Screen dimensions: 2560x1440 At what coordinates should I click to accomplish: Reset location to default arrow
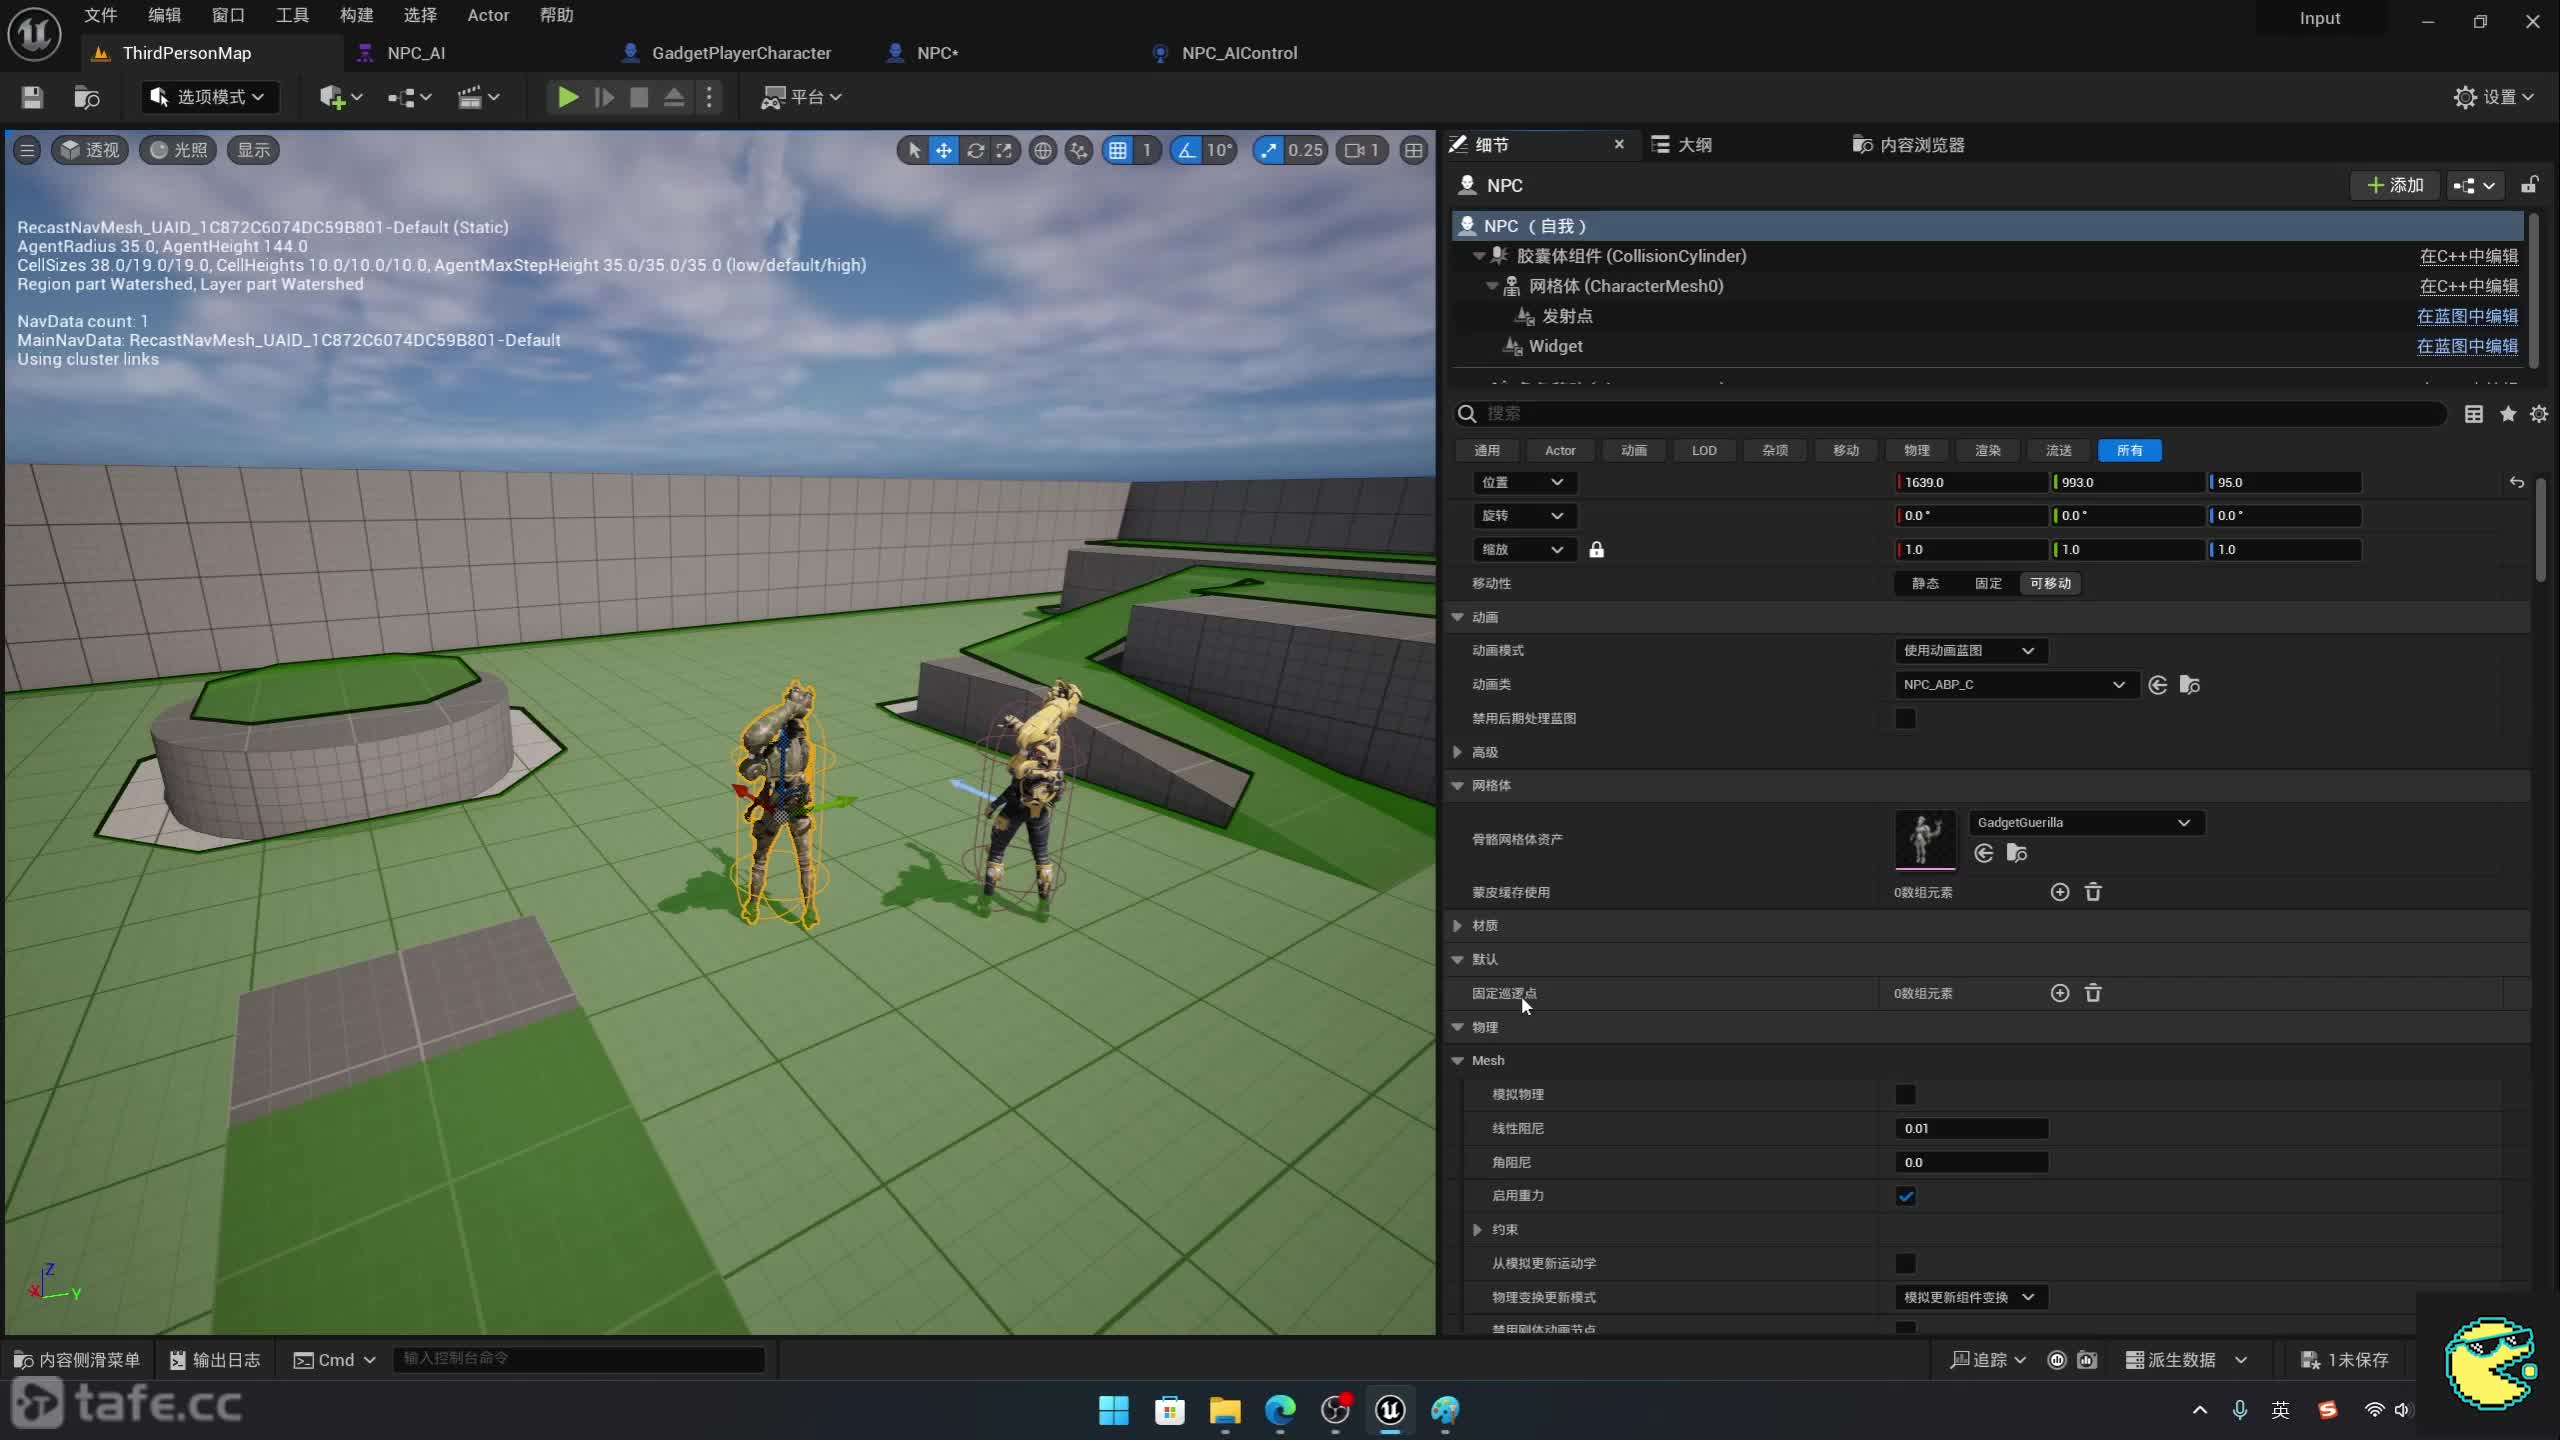point(2517,482)
